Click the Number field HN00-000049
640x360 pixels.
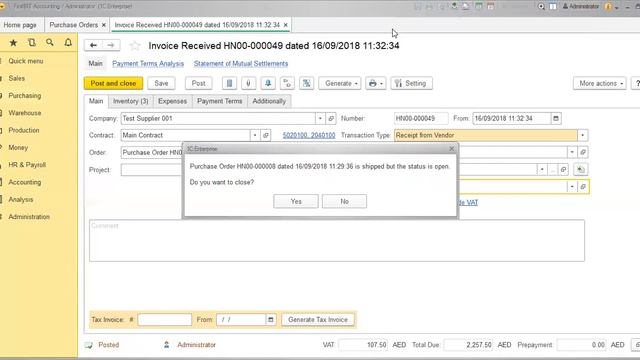point(421,118)
